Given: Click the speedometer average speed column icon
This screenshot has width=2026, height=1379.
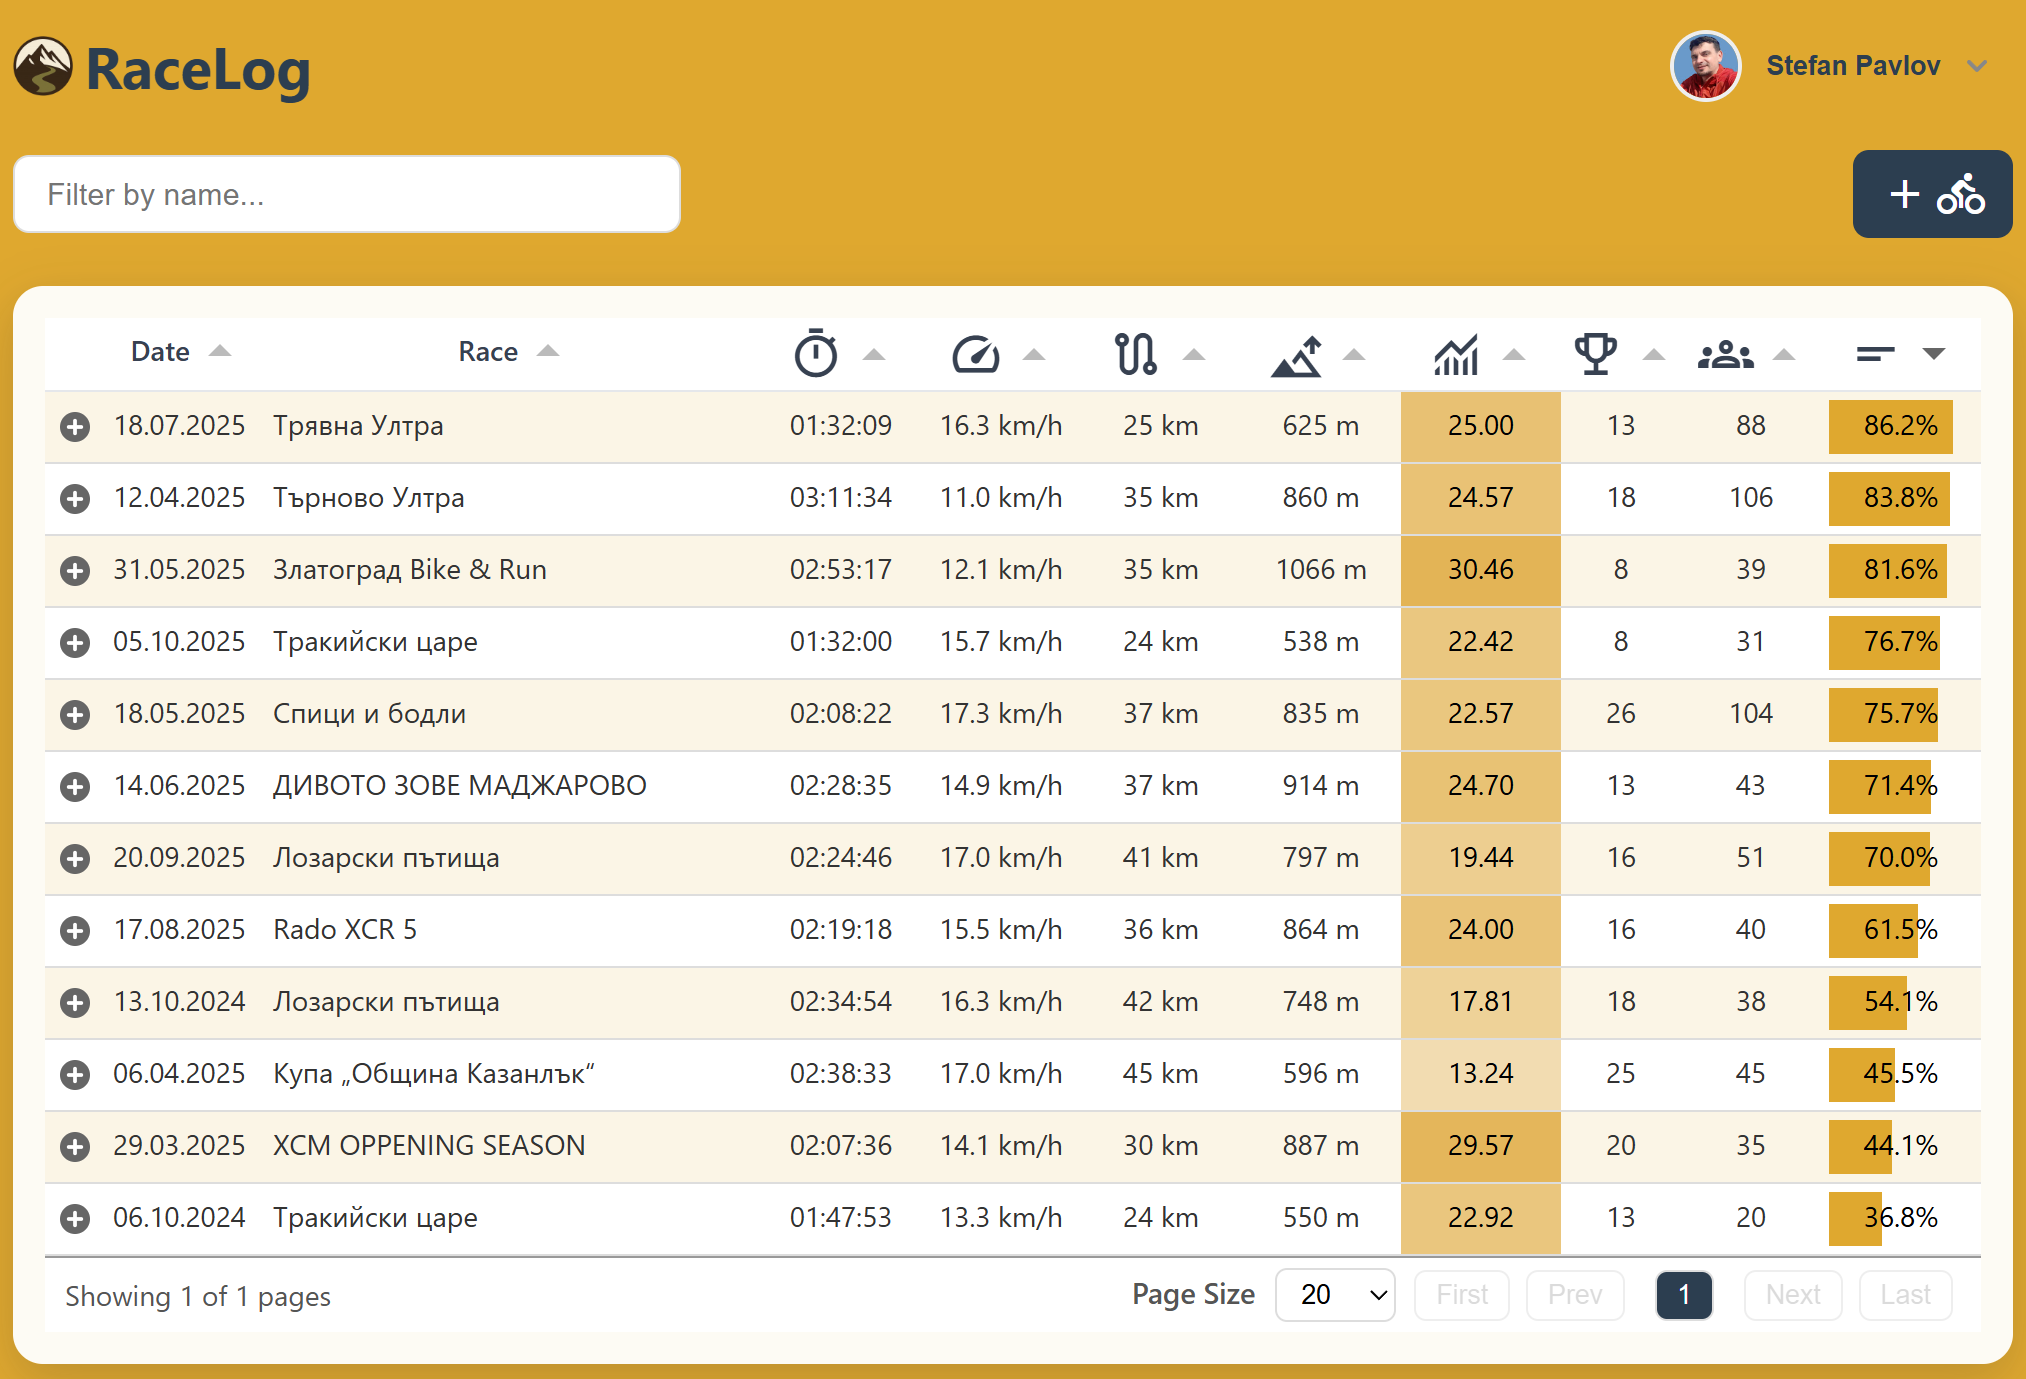Looking at the screenshot, I should click(x=975, y=353).
